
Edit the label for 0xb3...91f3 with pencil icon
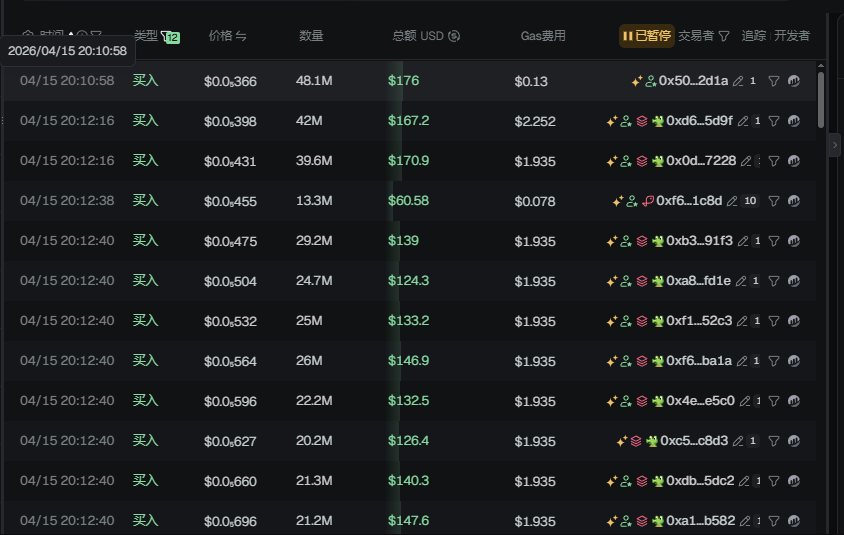[743, 241]
